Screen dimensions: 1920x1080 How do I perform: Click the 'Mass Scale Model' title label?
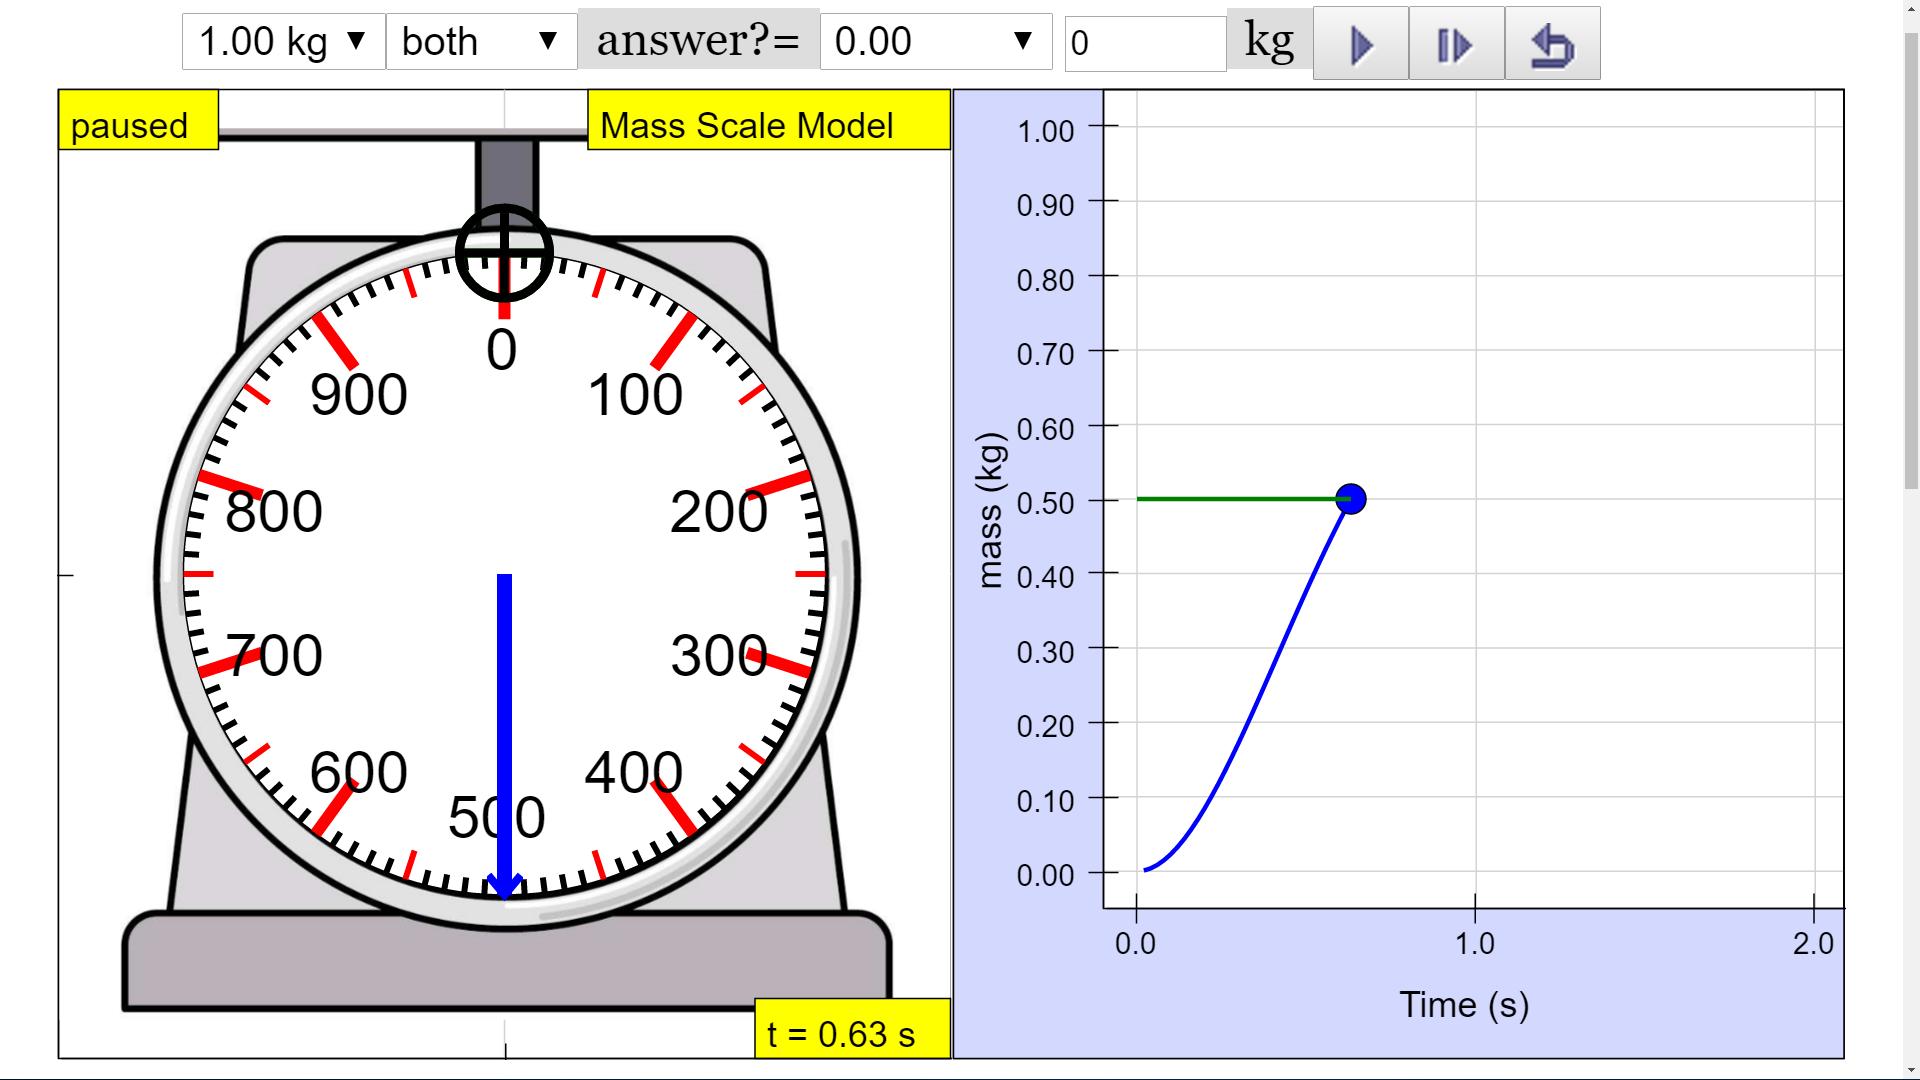pyautogui.click(x=768, y=120)
